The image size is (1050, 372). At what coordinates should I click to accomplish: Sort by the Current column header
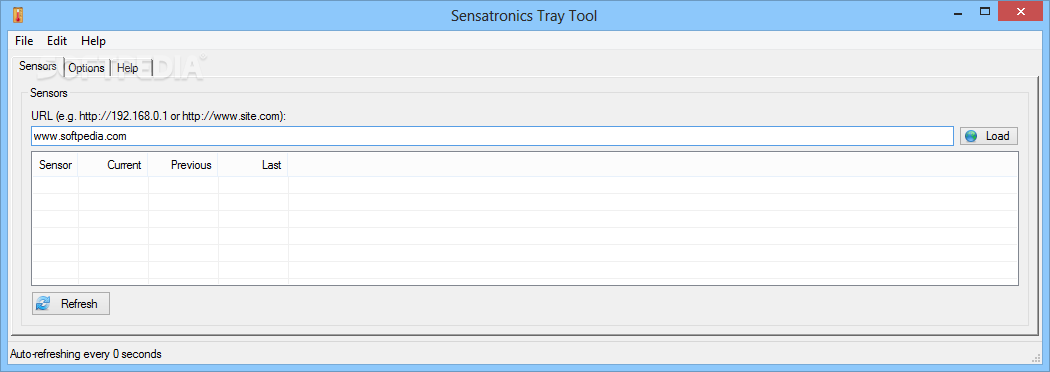pyautogui.click(x=113, y=165)
